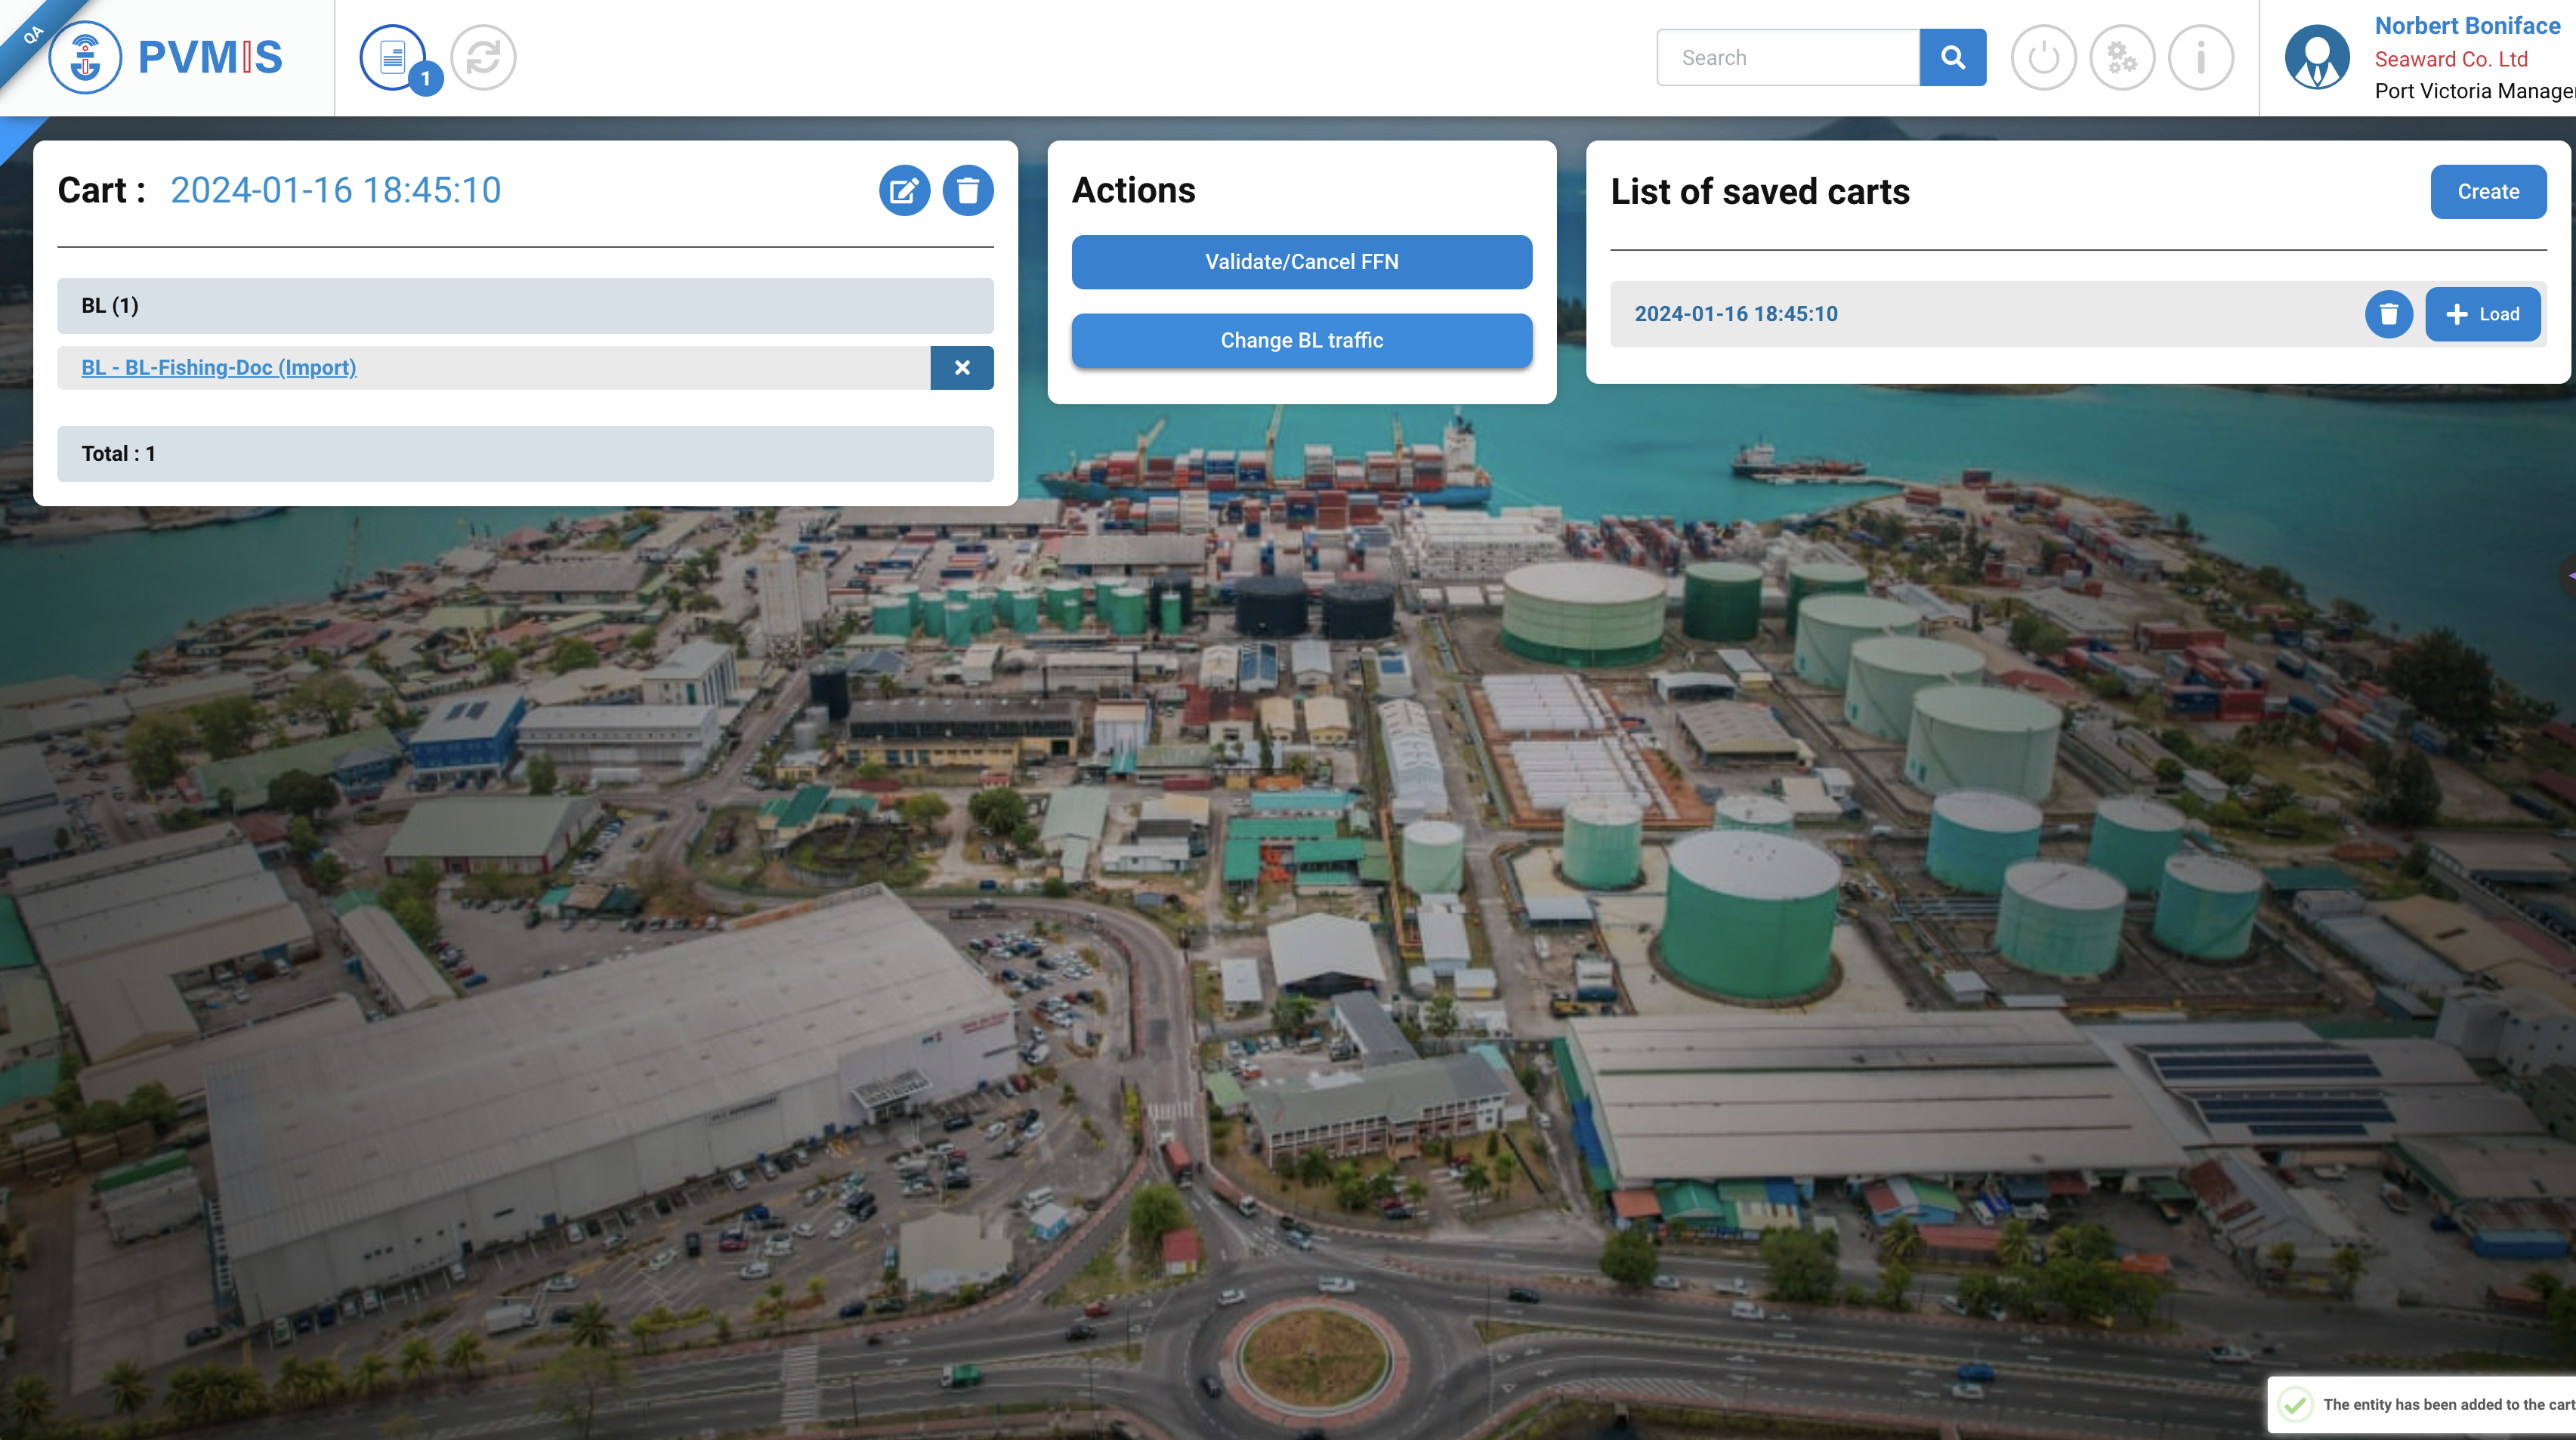
Task: Open the BL - BL-Fishing-Doc (Import) link
Action: tap(219, 368)
